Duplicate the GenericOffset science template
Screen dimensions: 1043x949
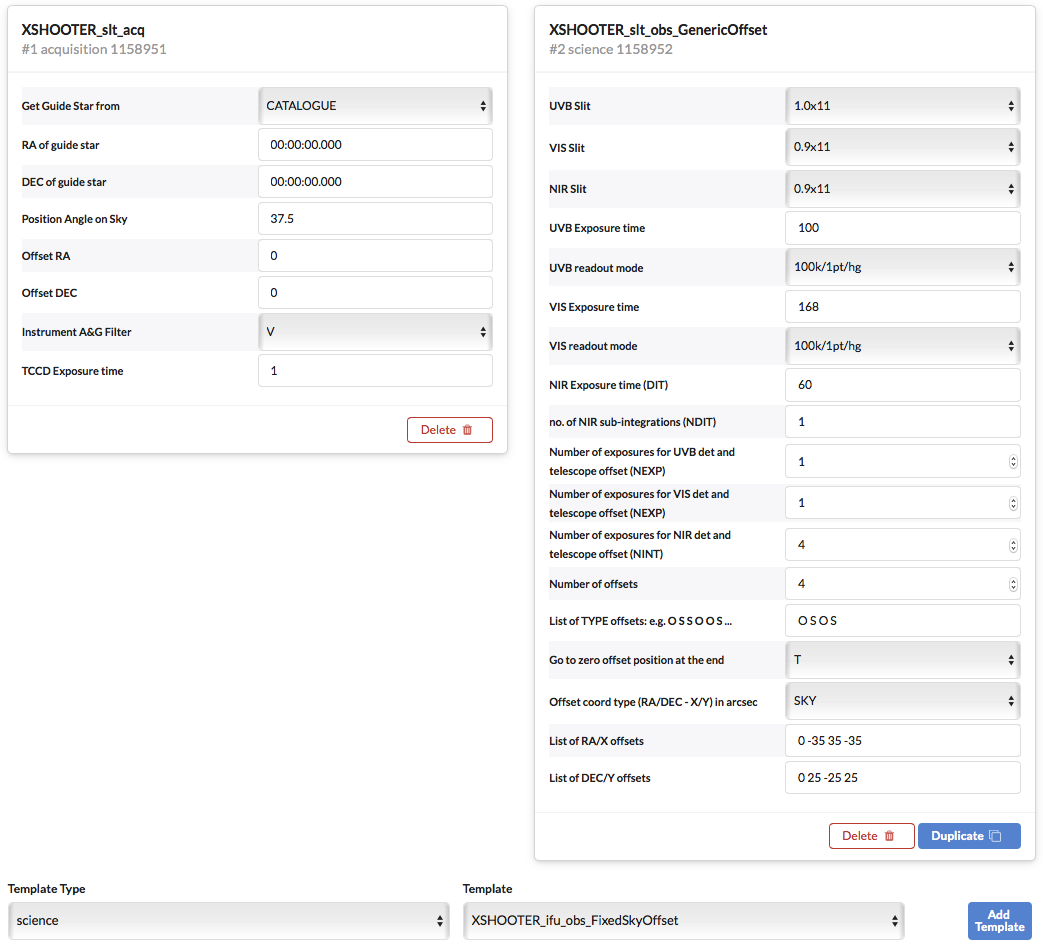click(968, 836)
